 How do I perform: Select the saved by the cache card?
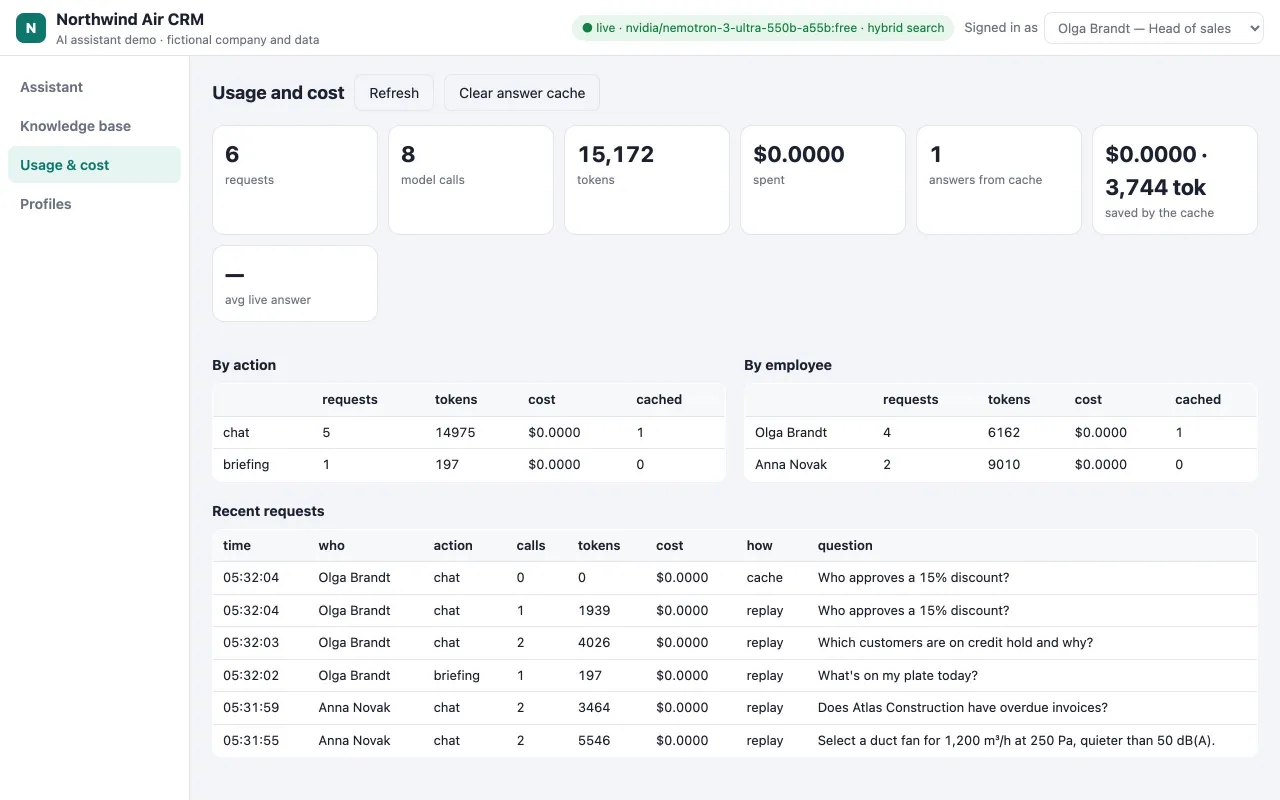click(x=1175, y=180)
